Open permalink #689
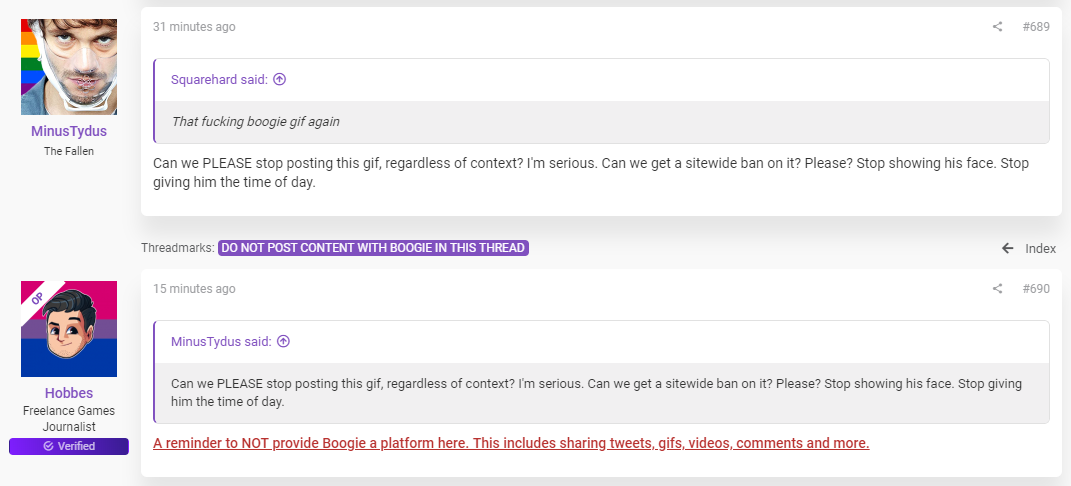The image size is (1071, 486). coord(1036,27)
